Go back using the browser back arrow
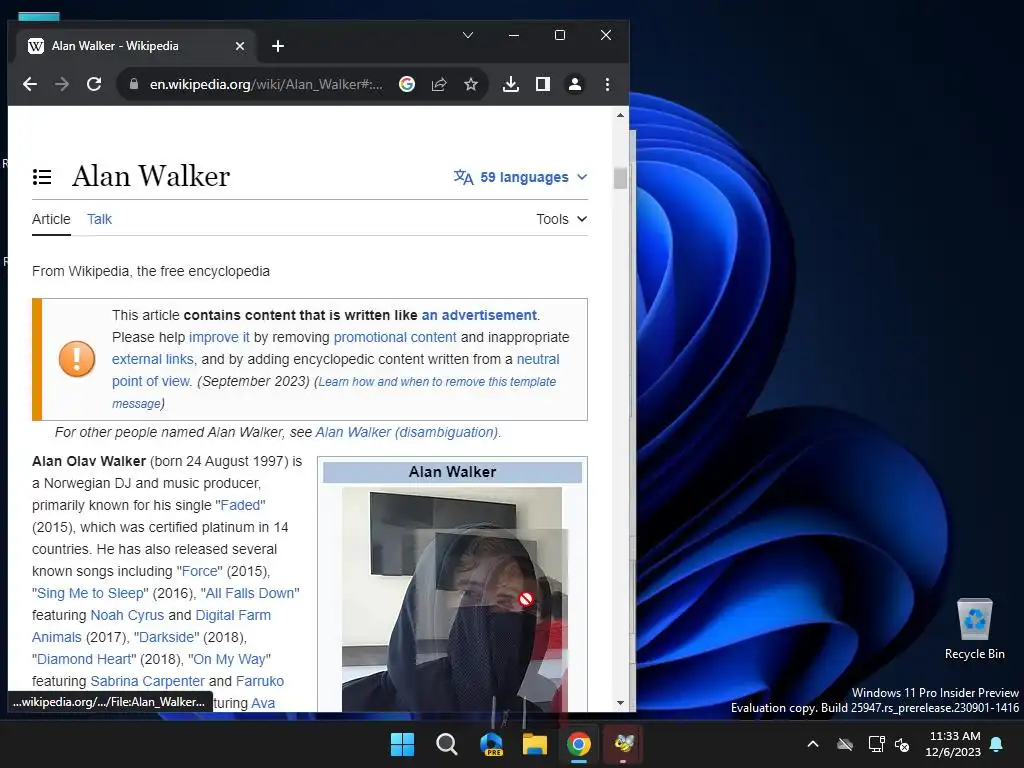The height and width of the screenshot is (768, 1024). [30, 84]
